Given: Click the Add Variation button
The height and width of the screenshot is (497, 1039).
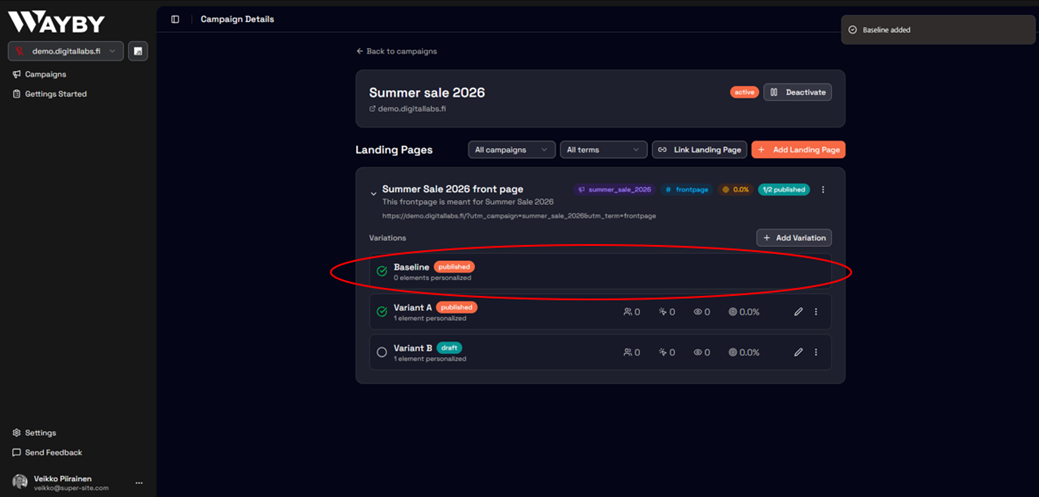Looking at the screenshot, I should coord(794,237).
